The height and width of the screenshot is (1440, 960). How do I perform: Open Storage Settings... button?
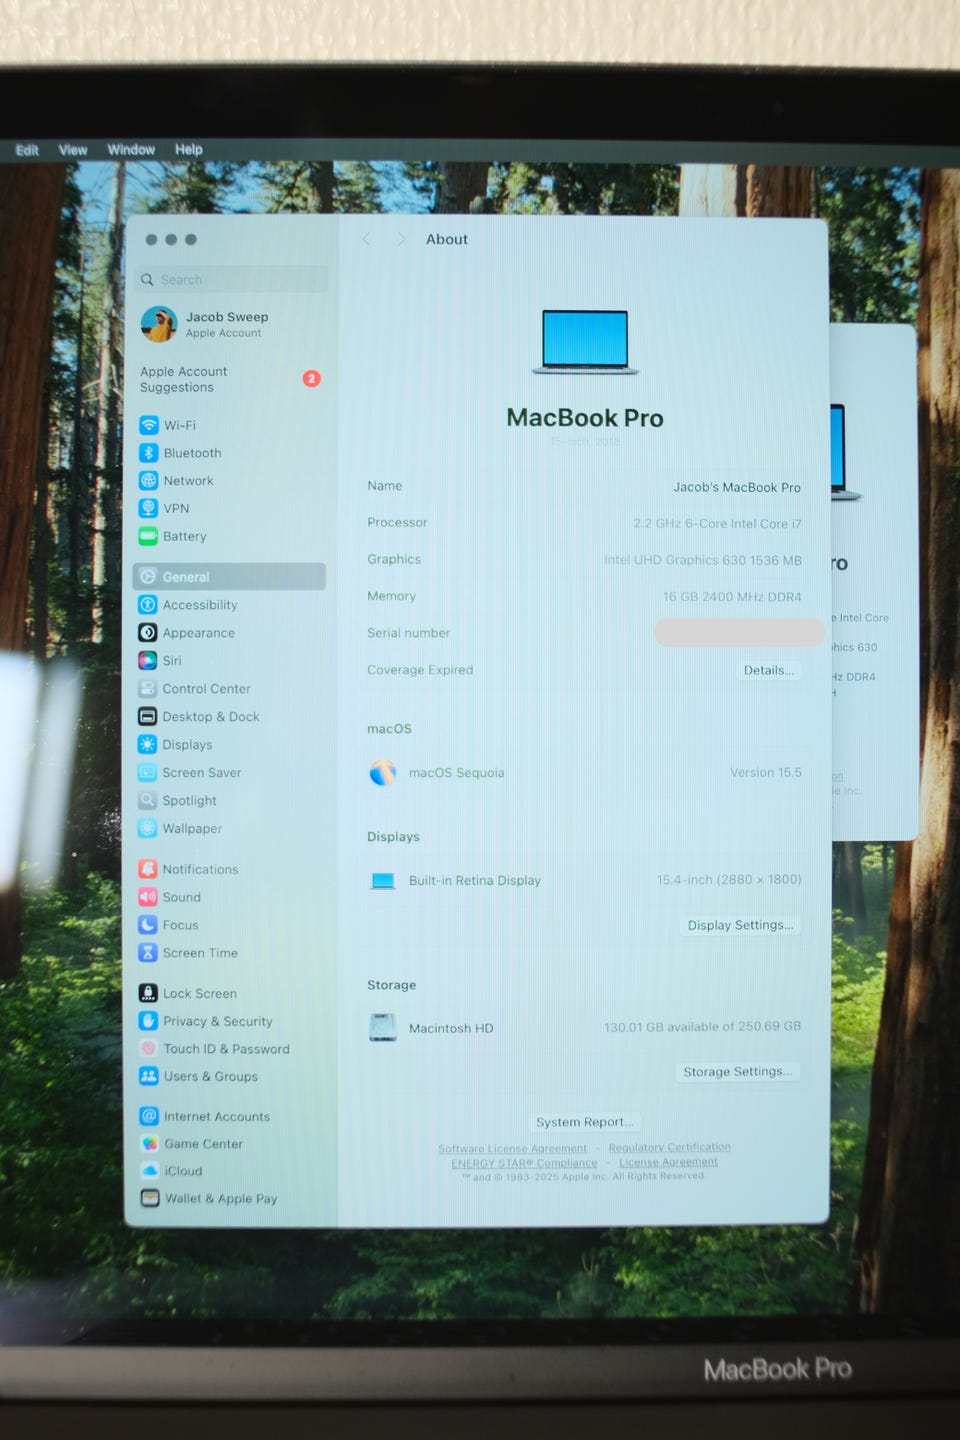tap(738, 1071)
